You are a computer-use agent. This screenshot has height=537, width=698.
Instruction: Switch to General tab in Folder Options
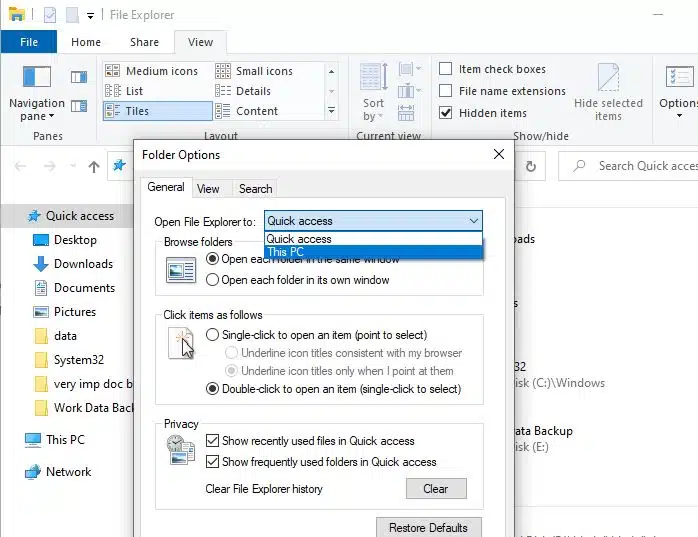[166, 187]
